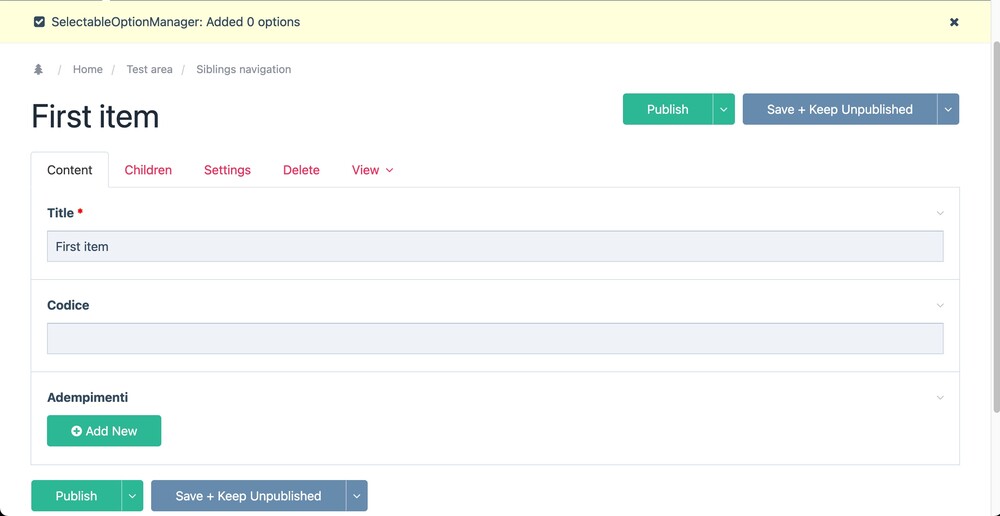Open Test area breadcrumb link
The image size is (1000, 516).
[149, 70]
